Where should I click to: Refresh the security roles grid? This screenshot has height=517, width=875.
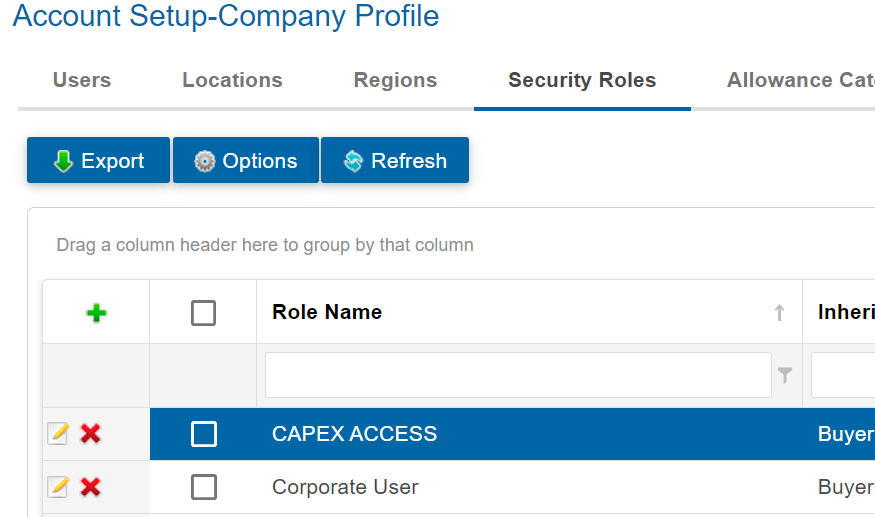click(394, 161)
